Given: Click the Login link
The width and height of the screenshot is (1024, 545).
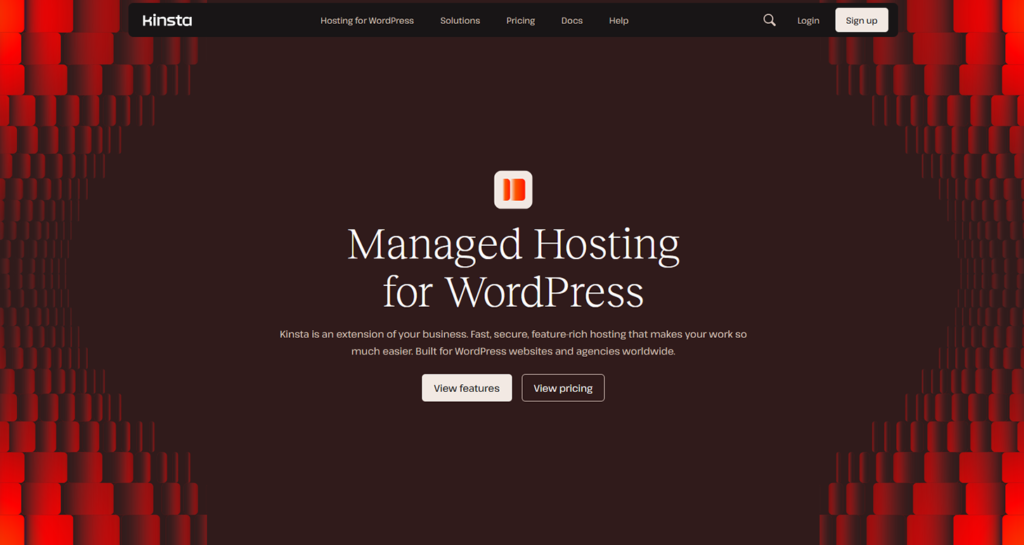Looking at the screenshot, I should click(x=808, y=21).
